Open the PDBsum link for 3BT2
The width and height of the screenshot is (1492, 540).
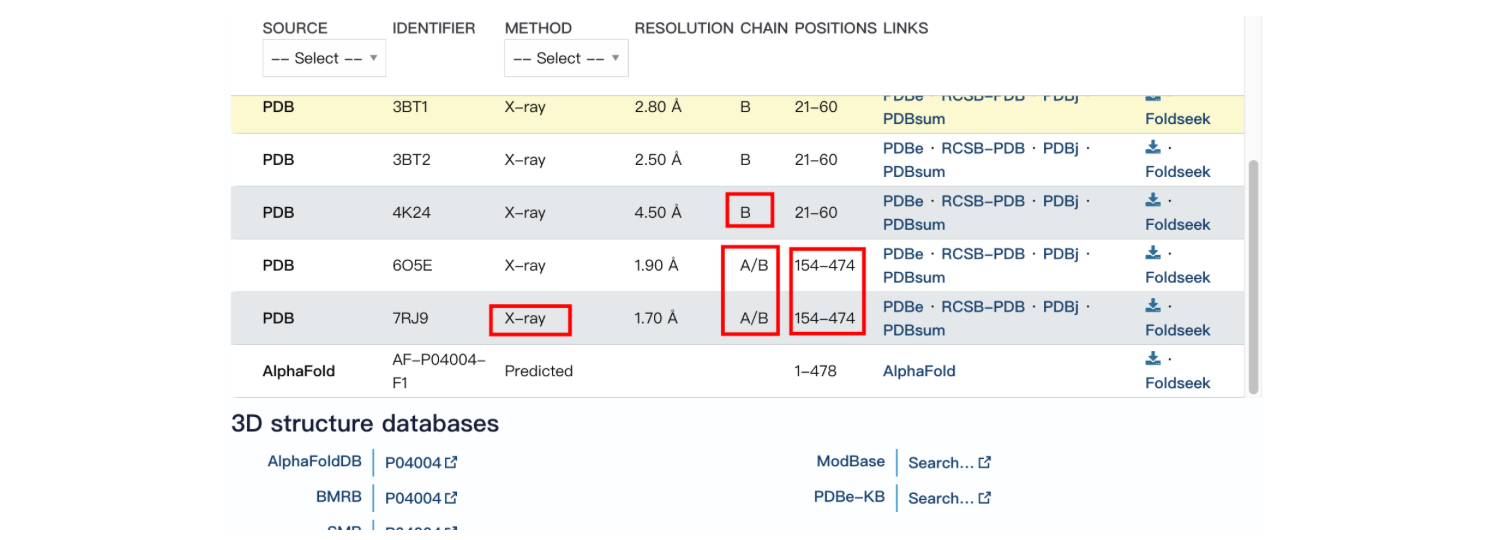[914, 172]
